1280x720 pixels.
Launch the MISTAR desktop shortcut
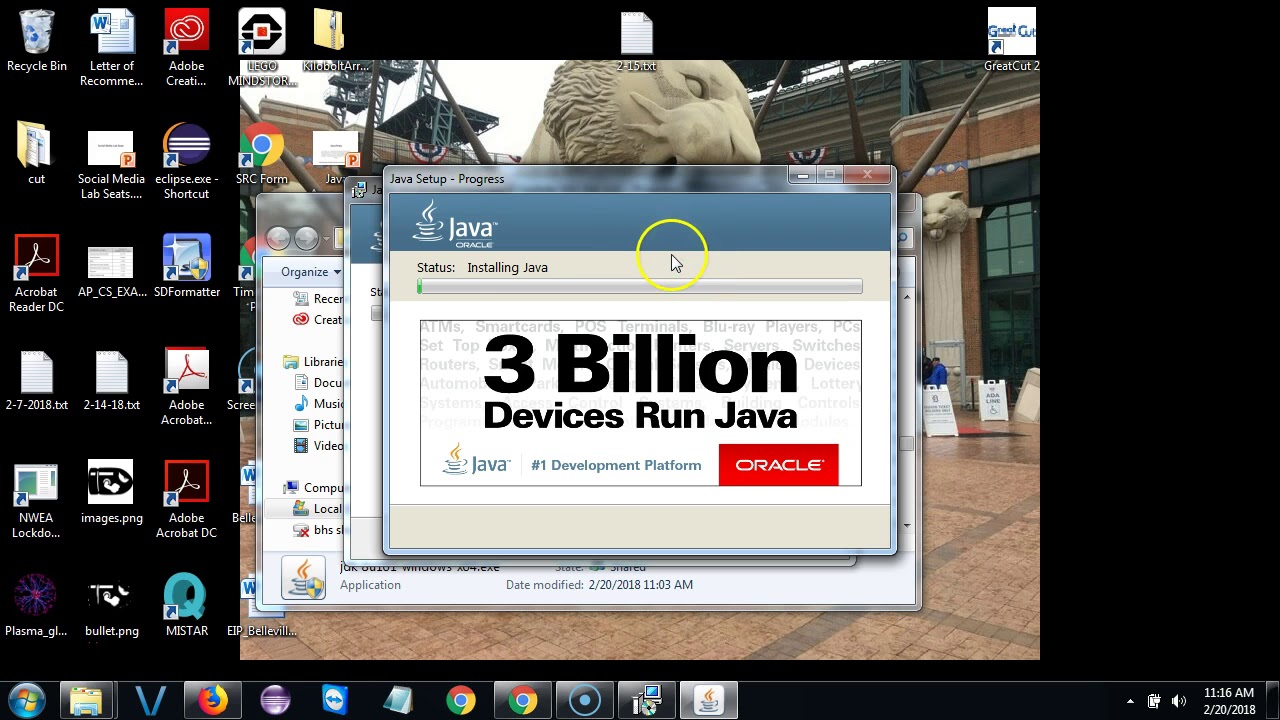tap(186, 605)
